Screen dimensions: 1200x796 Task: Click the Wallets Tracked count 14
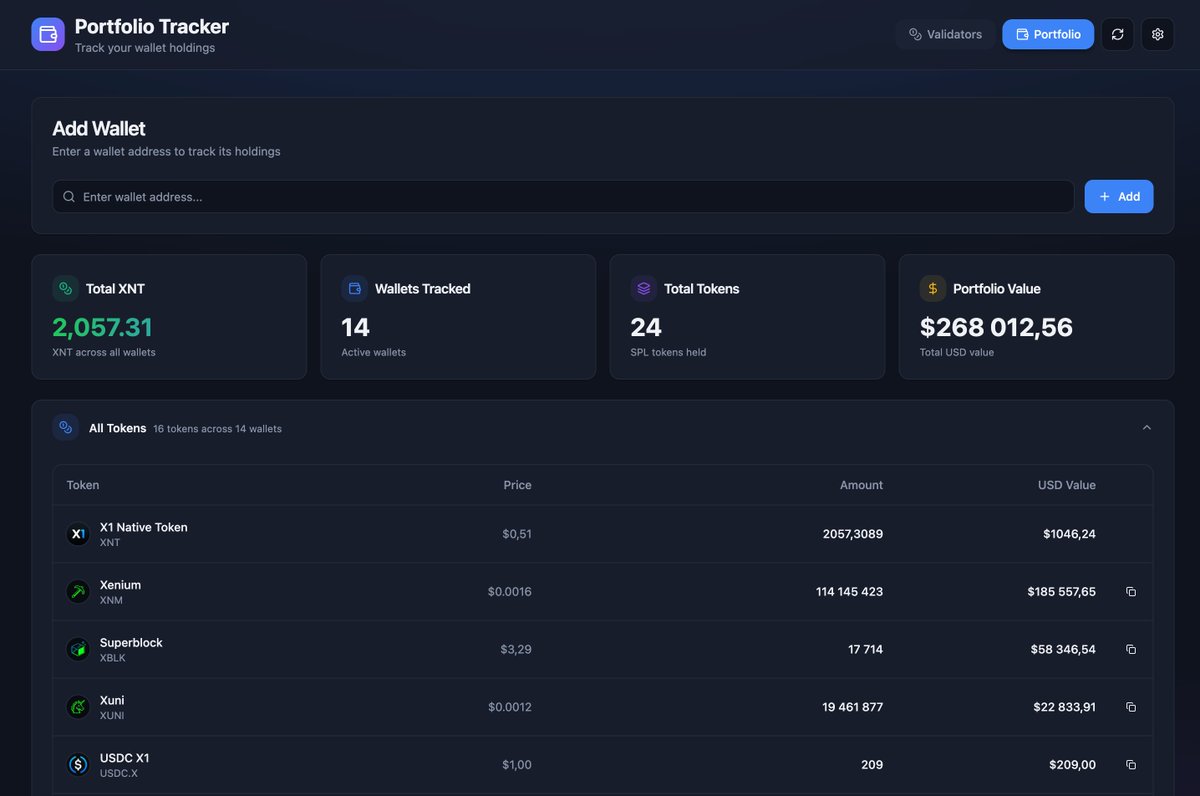[355, 327]
